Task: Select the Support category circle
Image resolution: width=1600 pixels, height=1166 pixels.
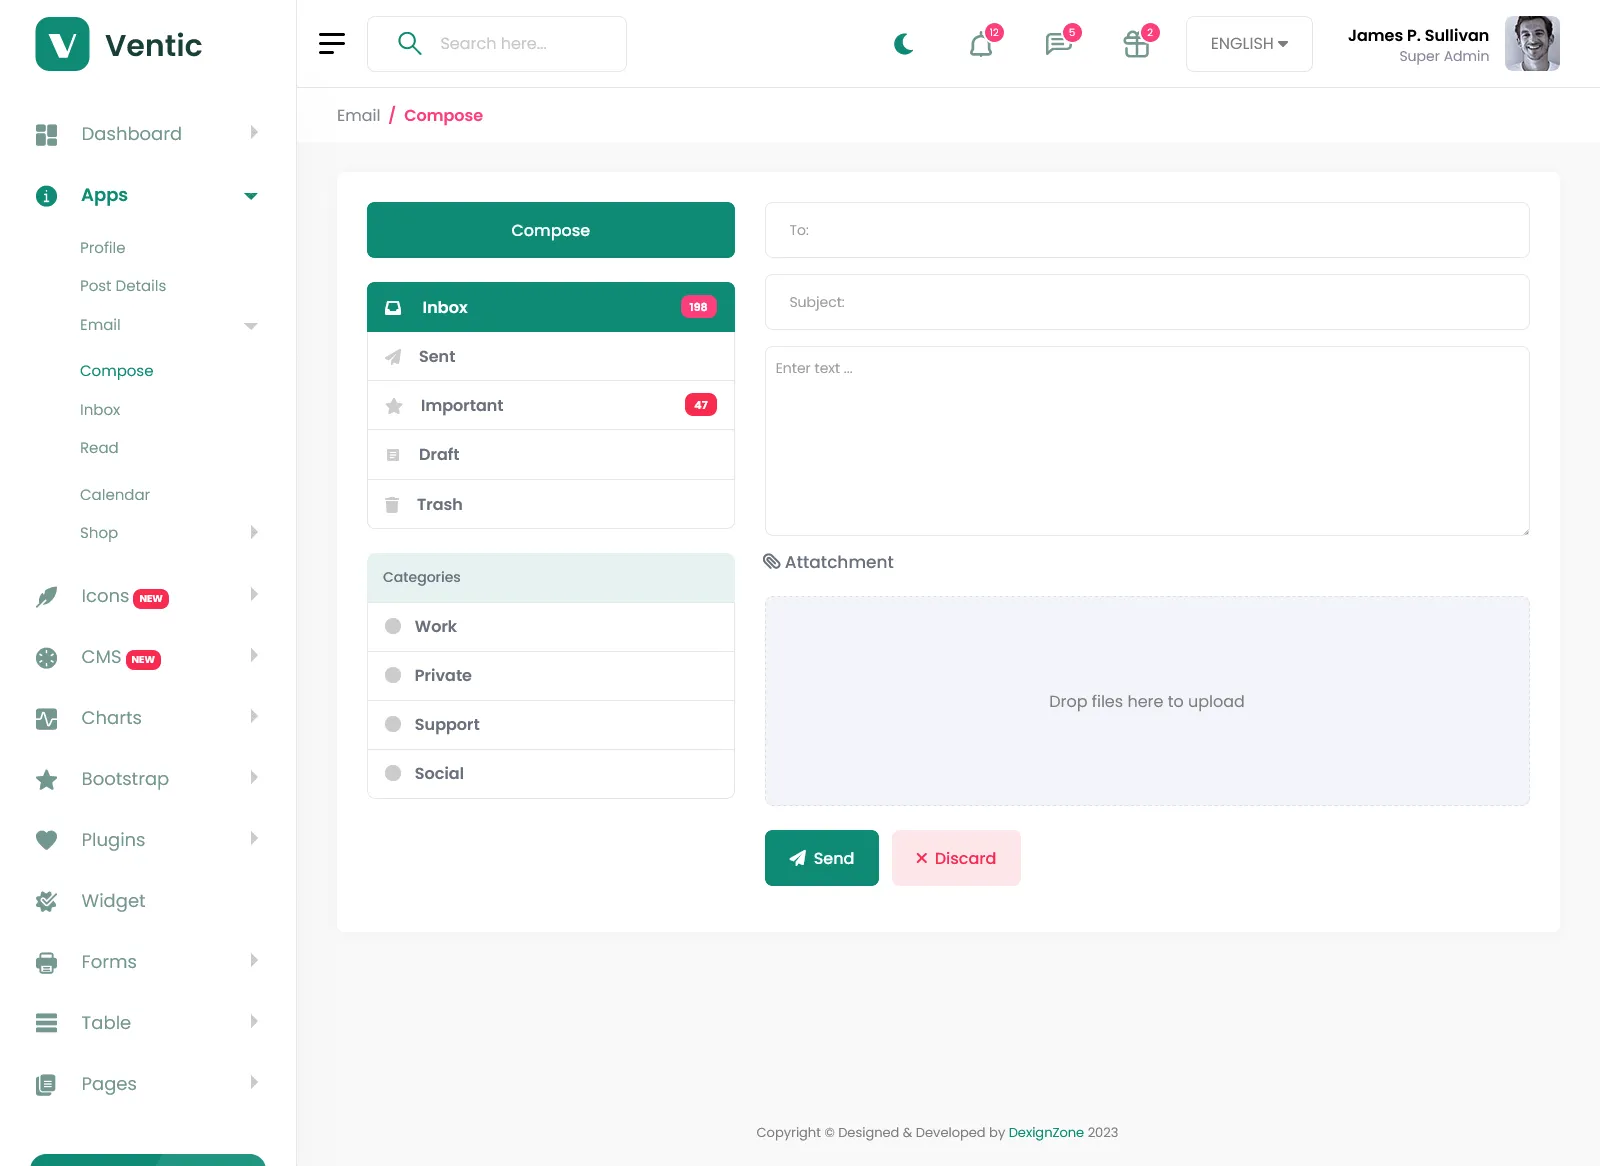Action: tap(393, 724)
